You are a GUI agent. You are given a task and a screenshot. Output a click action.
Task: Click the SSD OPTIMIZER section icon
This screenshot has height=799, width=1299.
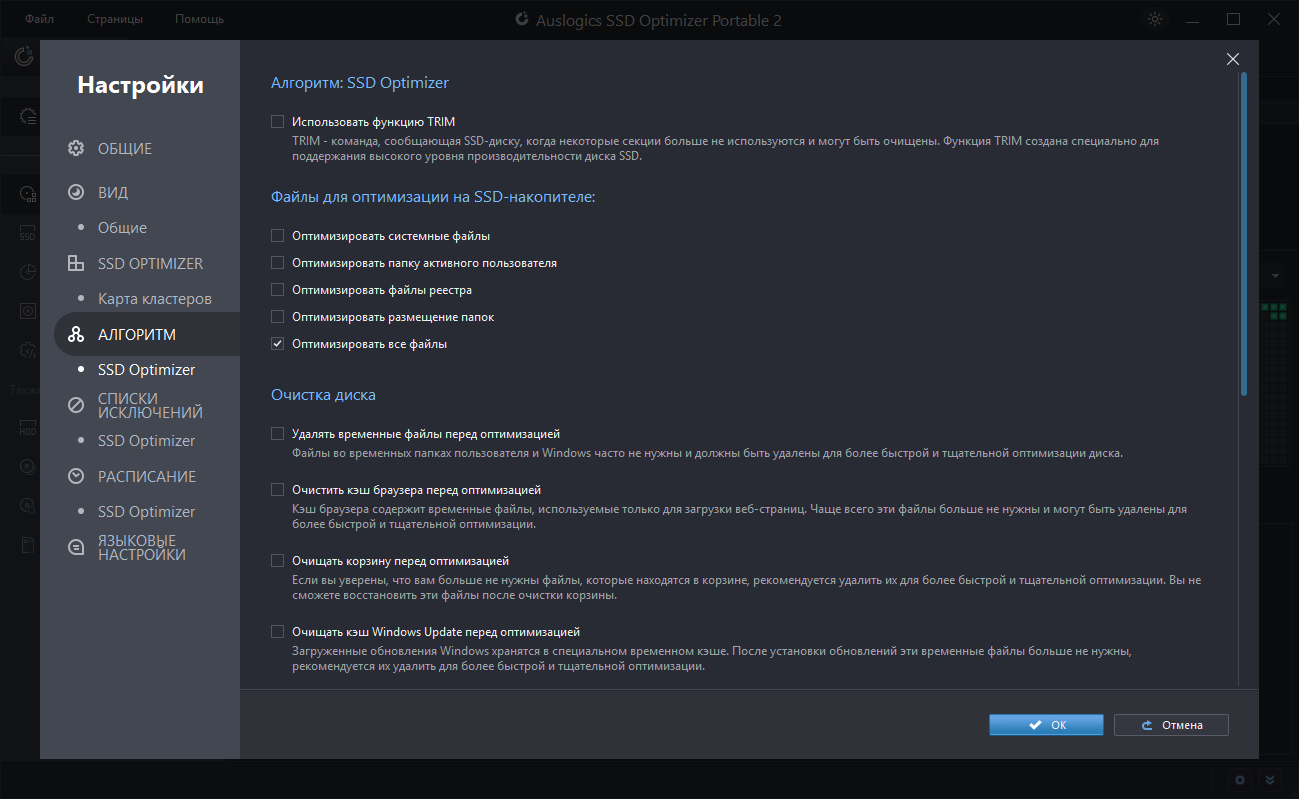[x=76, y=264]
